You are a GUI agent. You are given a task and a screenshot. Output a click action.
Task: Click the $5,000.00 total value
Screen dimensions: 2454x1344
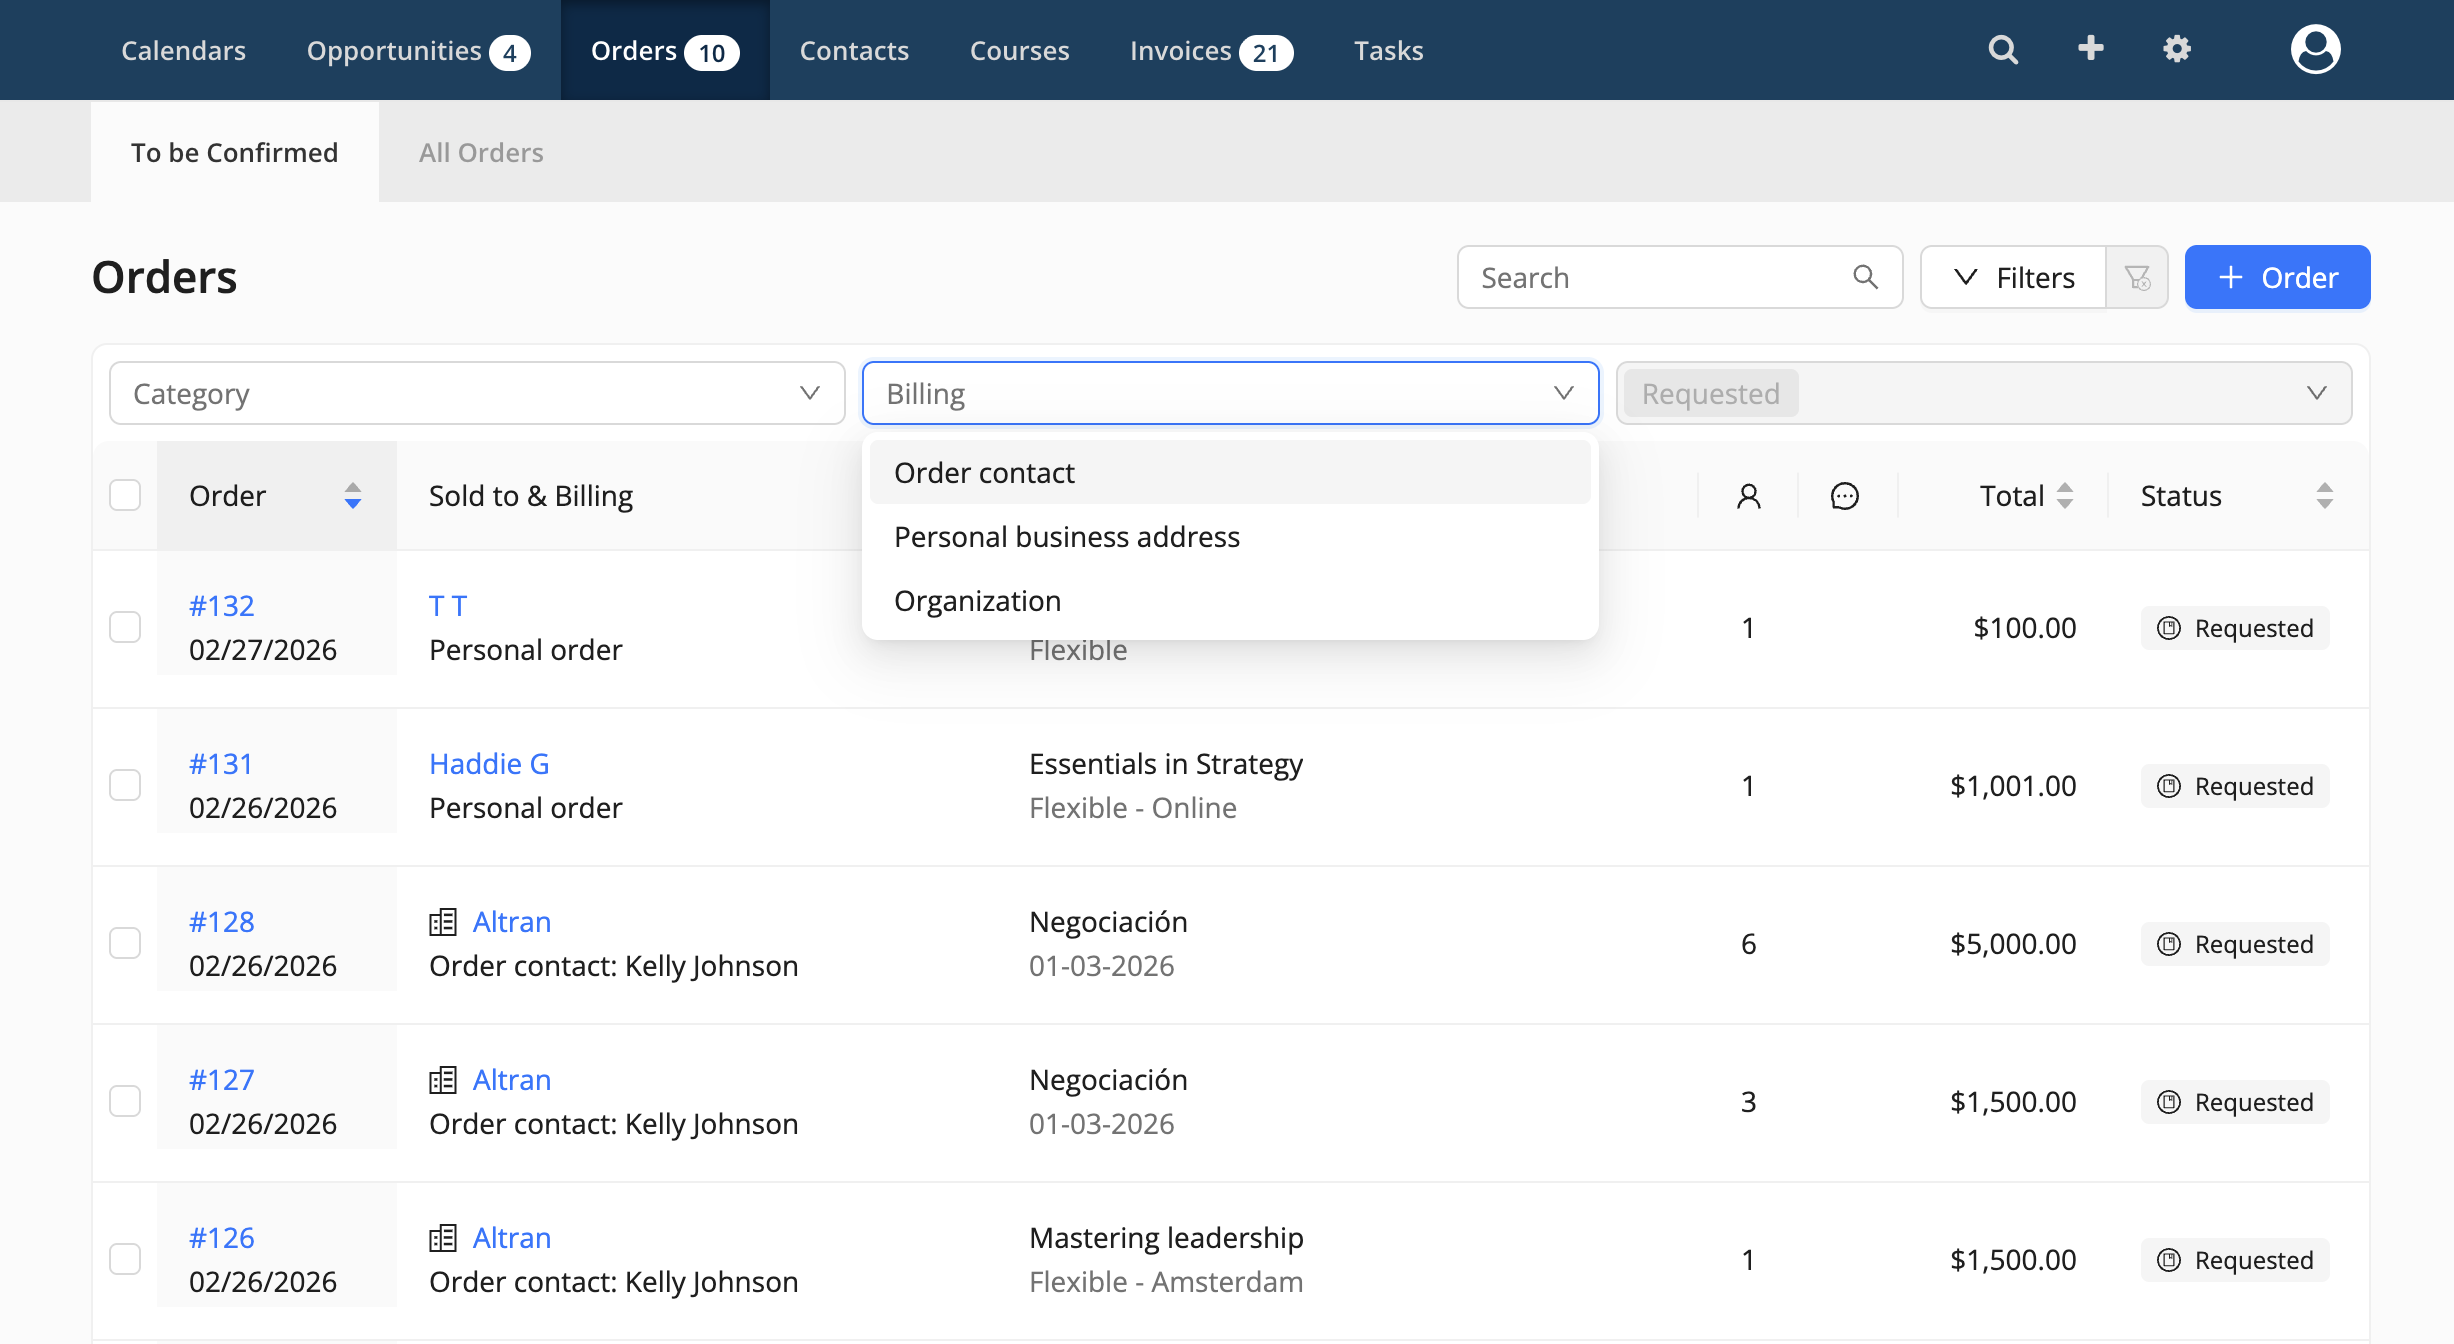(2013, 944)
